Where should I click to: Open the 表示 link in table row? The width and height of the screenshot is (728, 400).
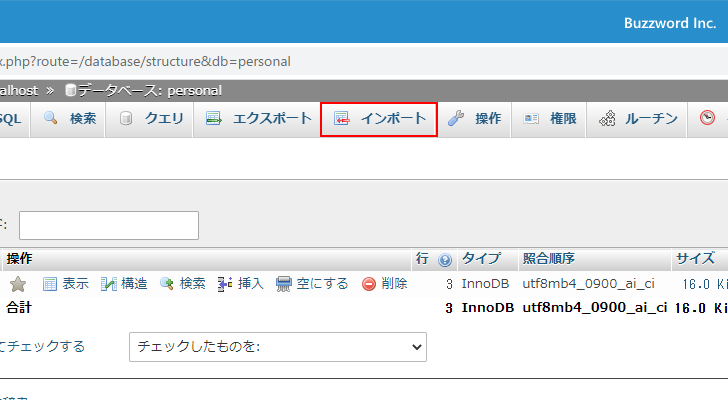(75, 284)
